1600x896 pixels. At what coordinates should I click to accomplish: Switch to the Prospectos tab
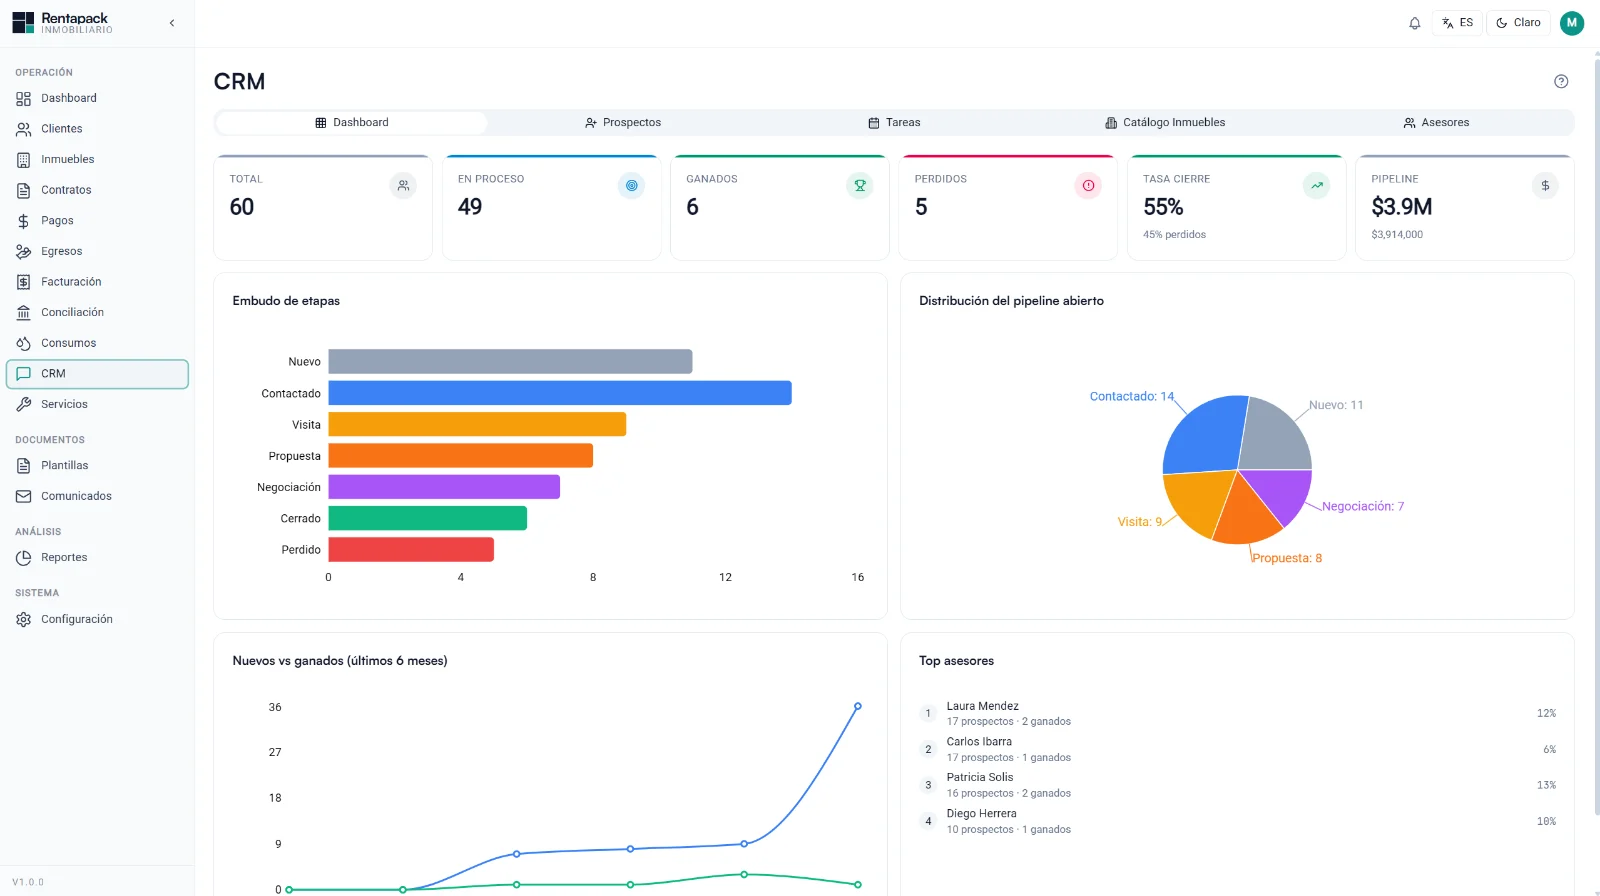(x=623, y=123)
